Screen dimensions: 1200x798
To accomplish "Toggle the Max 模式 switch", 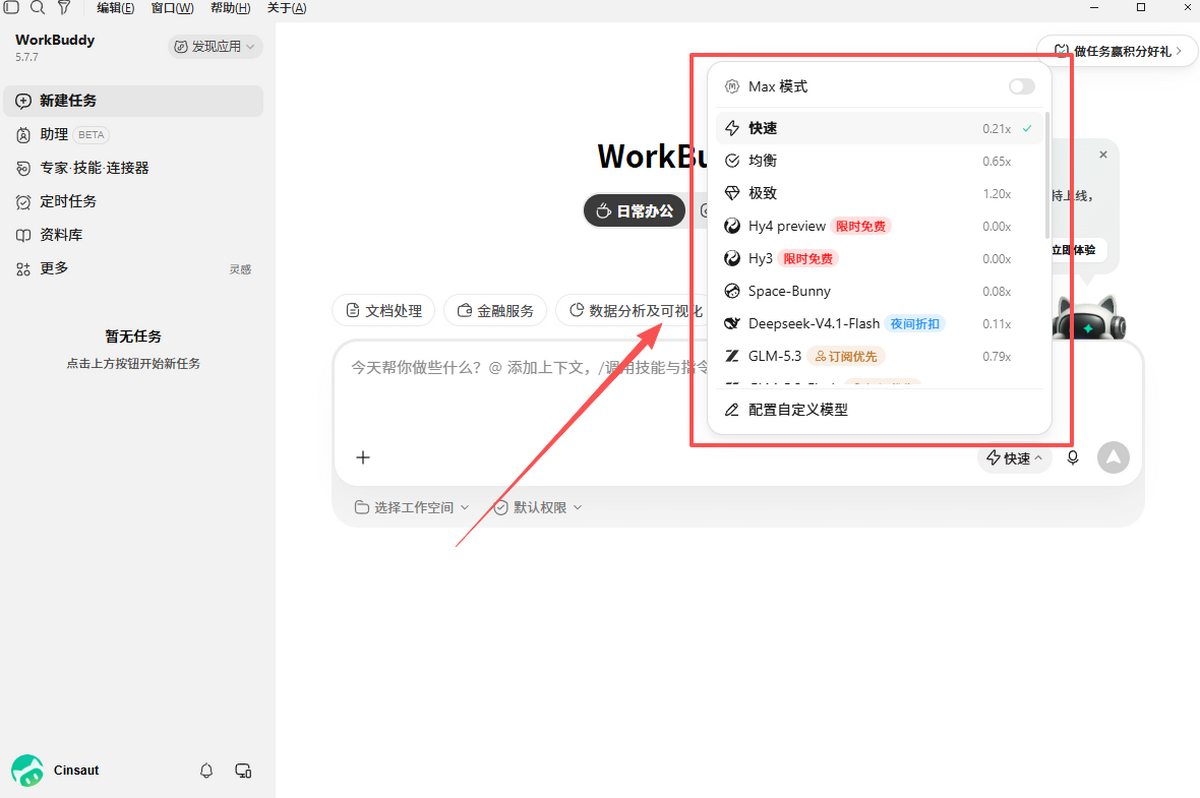I will coord(1022,87).
